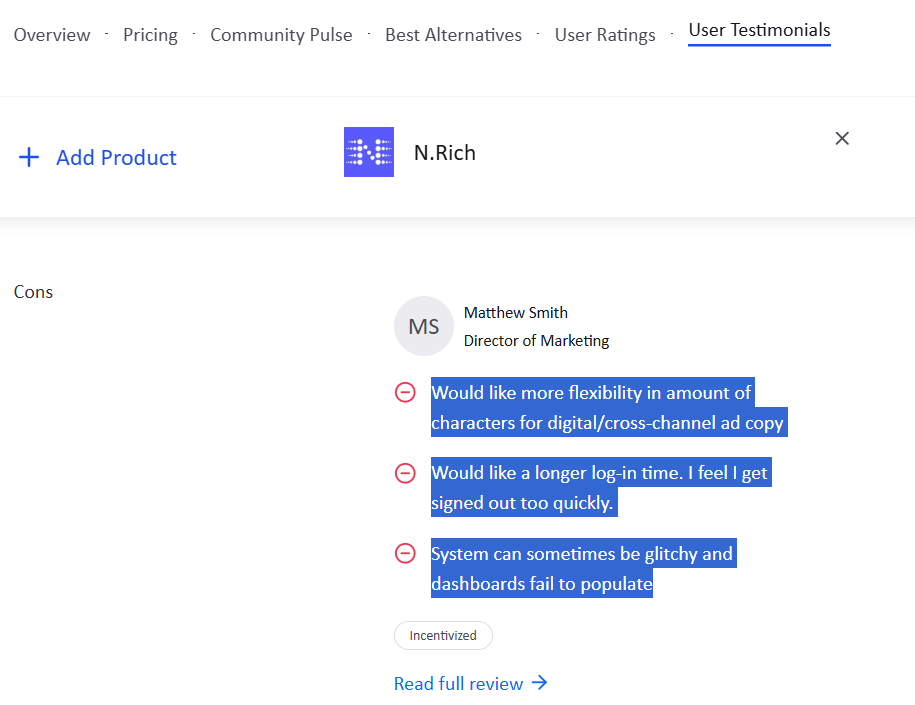Go to the Community Pulse tab

(281, 35)
